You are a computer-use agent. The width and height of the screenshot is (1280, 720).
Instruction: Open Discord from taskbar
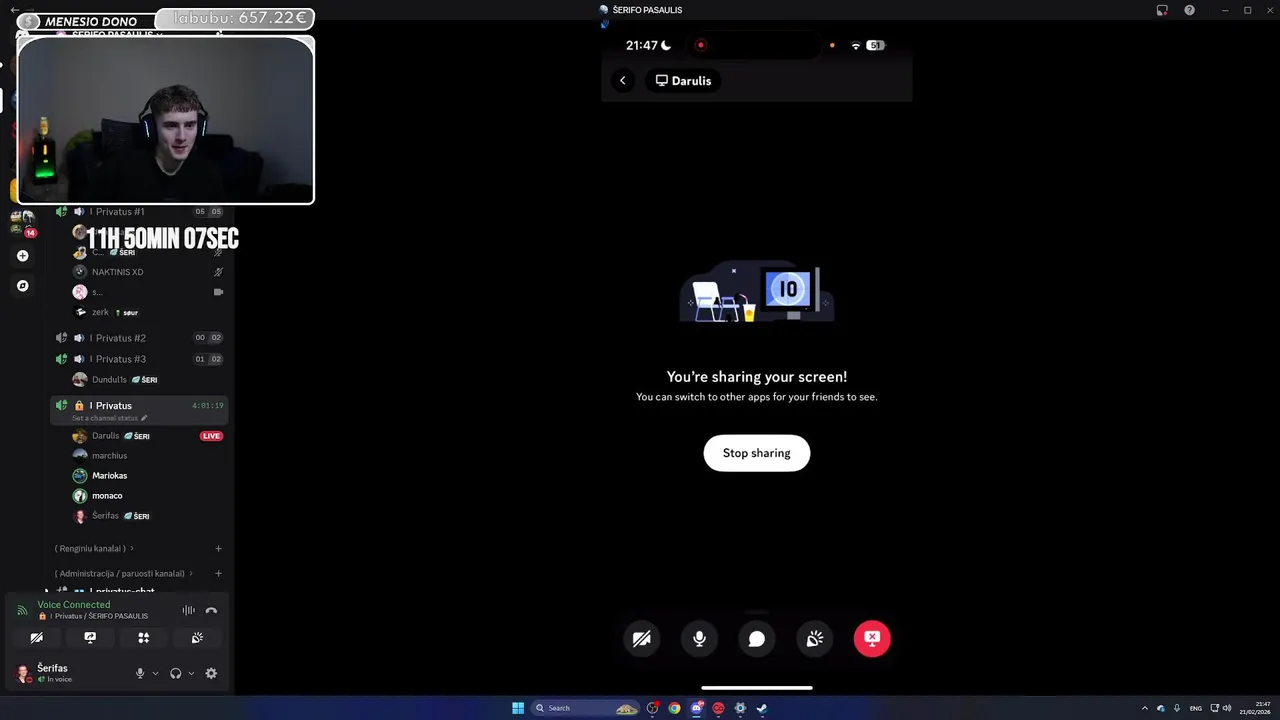(697, 708)
